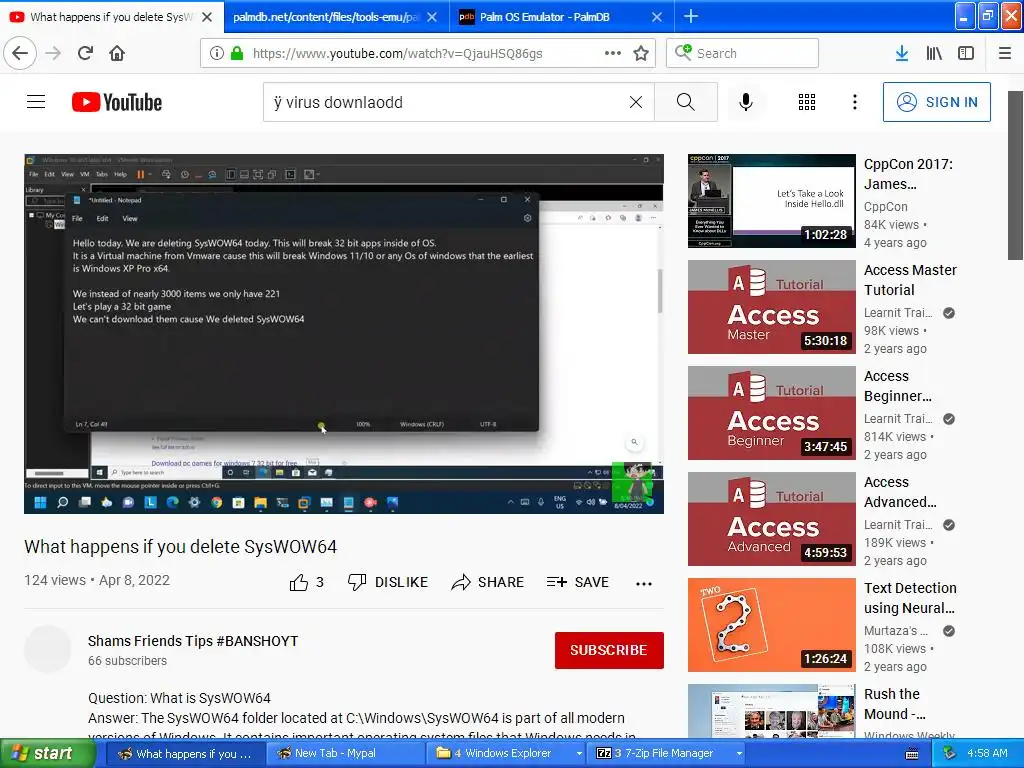Viewport: 1024px width, 768px height.
Task: Open Windows Explorer taskbar group
Action: click(x=504, y=753)
